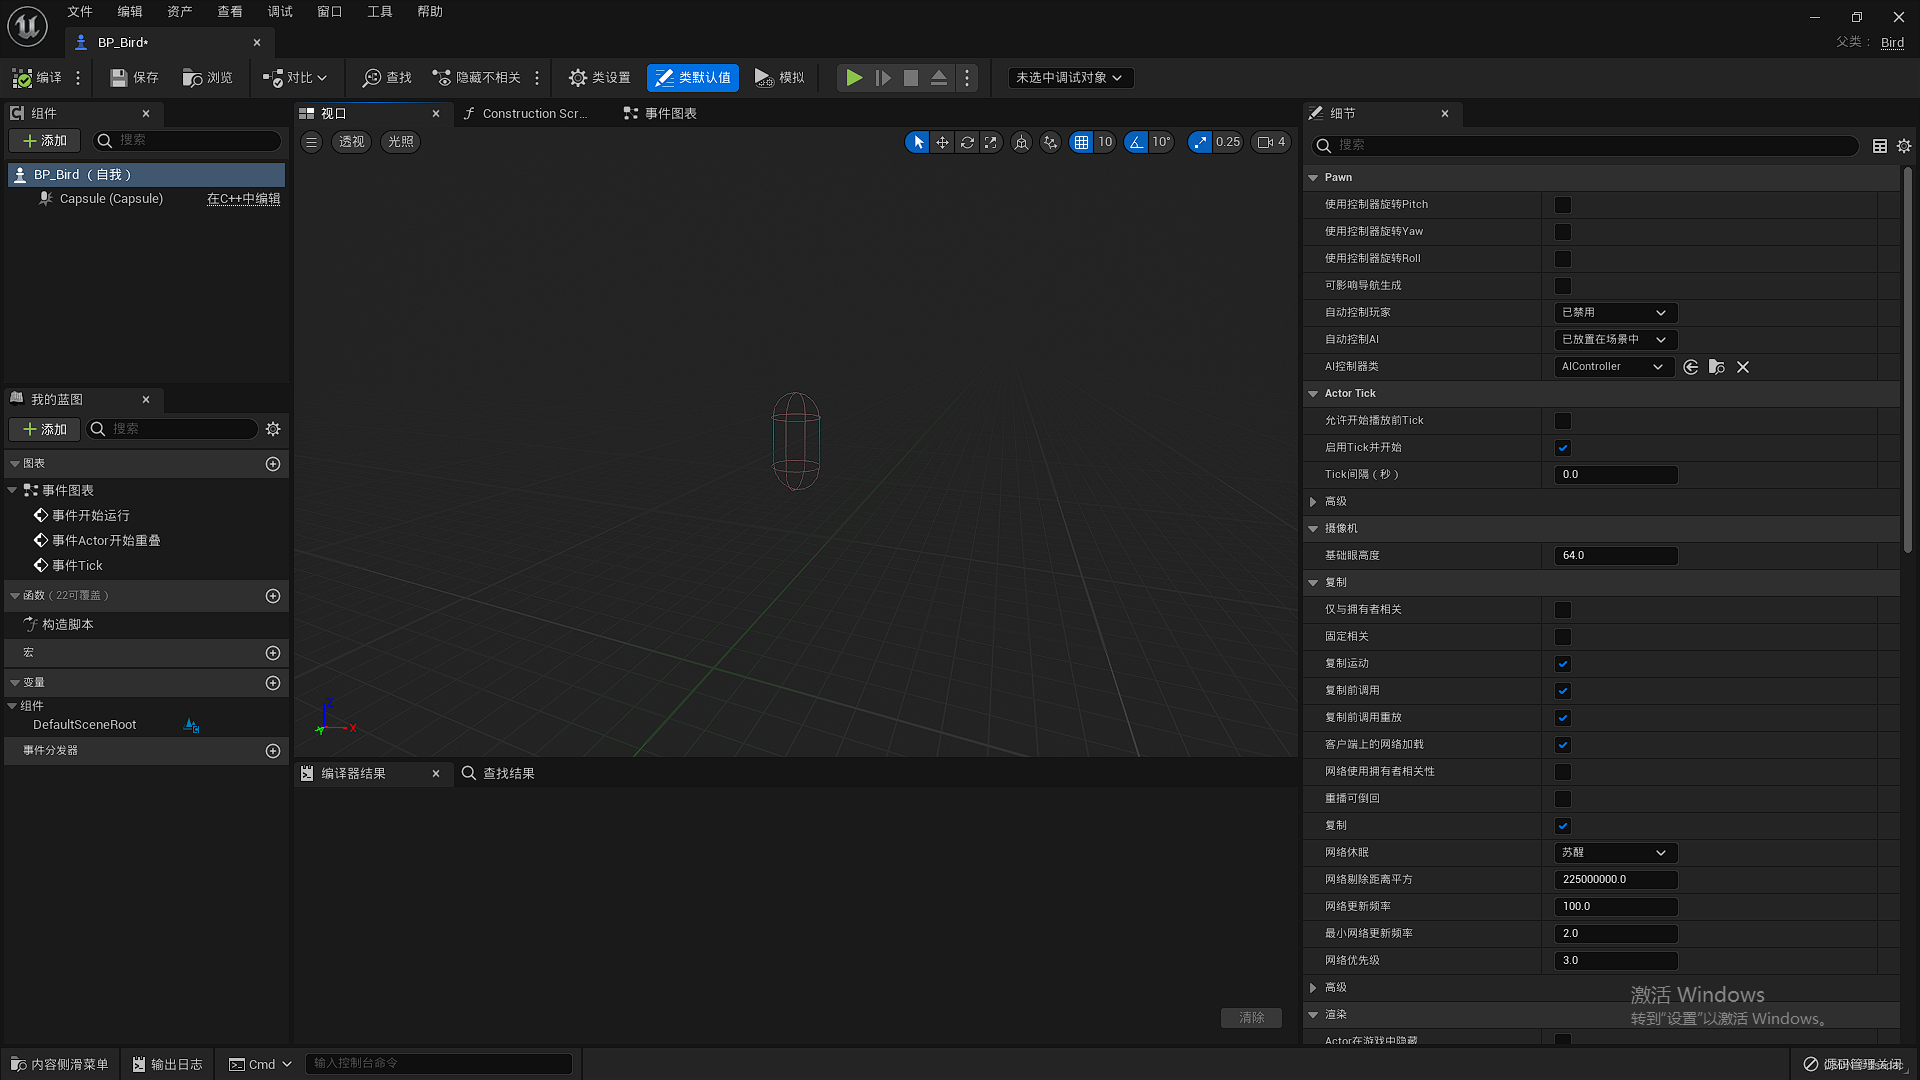Switch to the 事件图表 tab
1920x1080 pixels.
point(668,113)
